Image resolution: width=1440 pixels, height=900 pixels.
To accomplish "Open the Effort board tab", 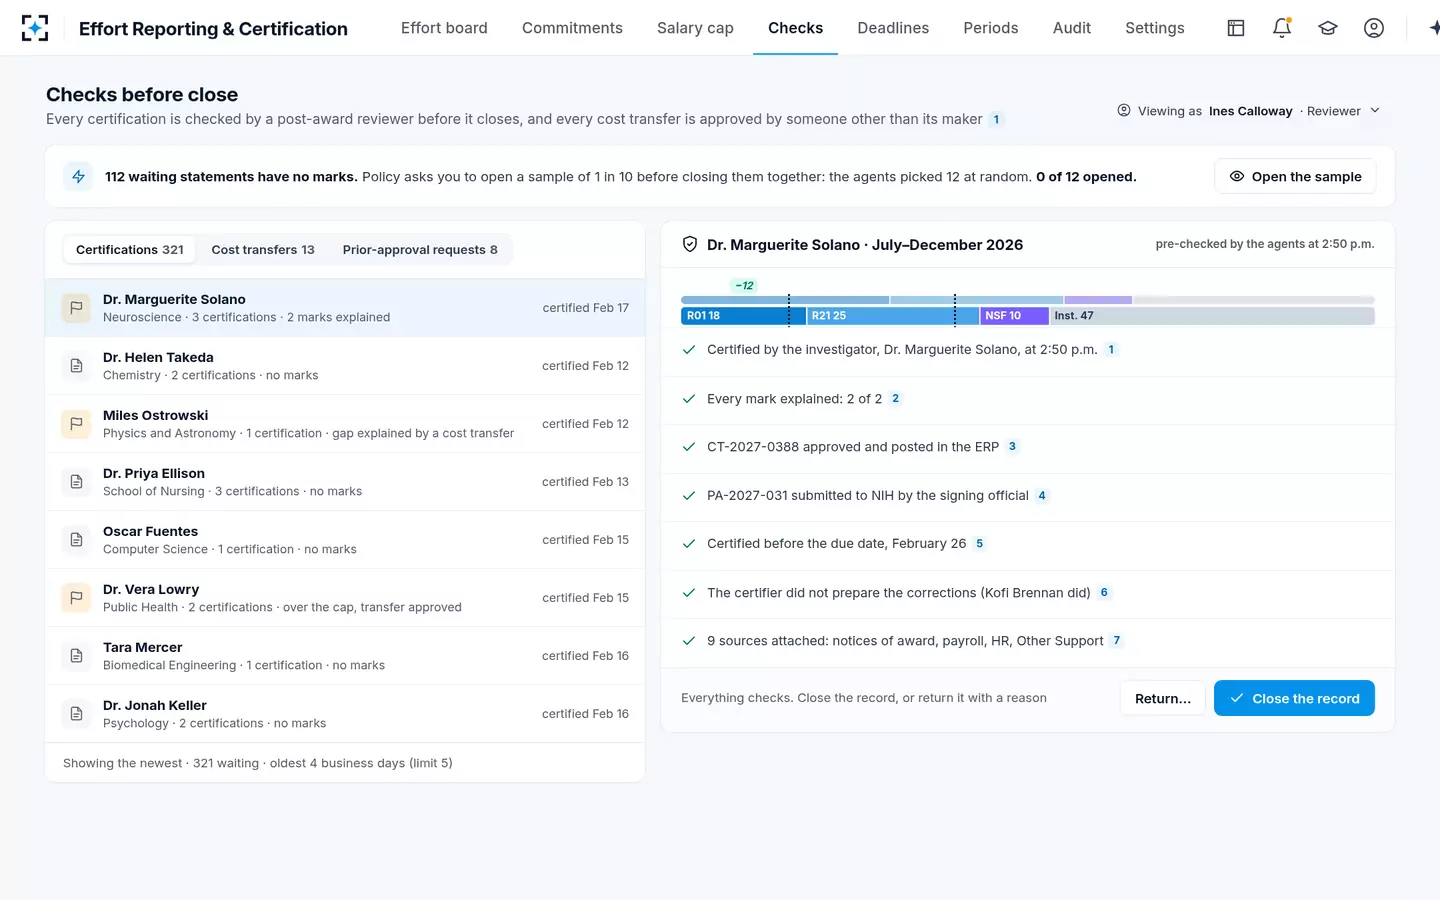I will coord(444,28).
